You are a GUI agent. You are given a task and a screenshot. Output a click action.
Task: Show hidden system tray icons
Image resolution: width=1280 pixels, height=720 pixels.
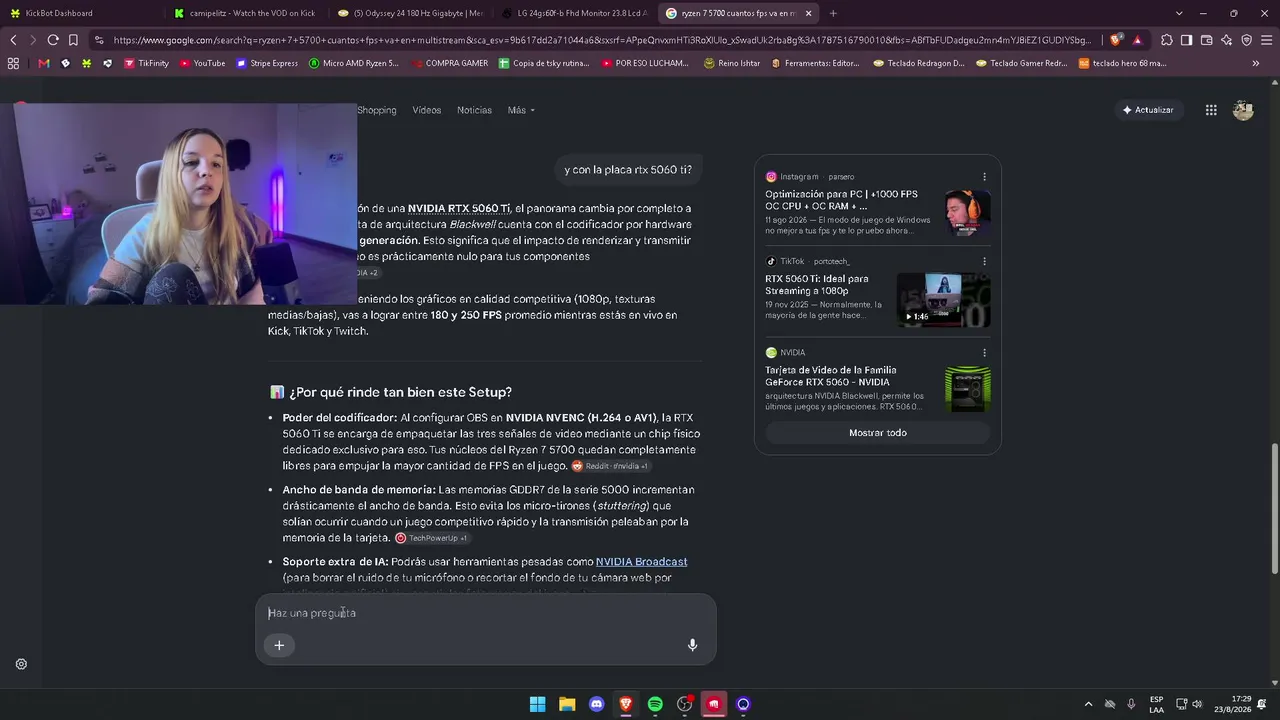[x=1088, y=704]
